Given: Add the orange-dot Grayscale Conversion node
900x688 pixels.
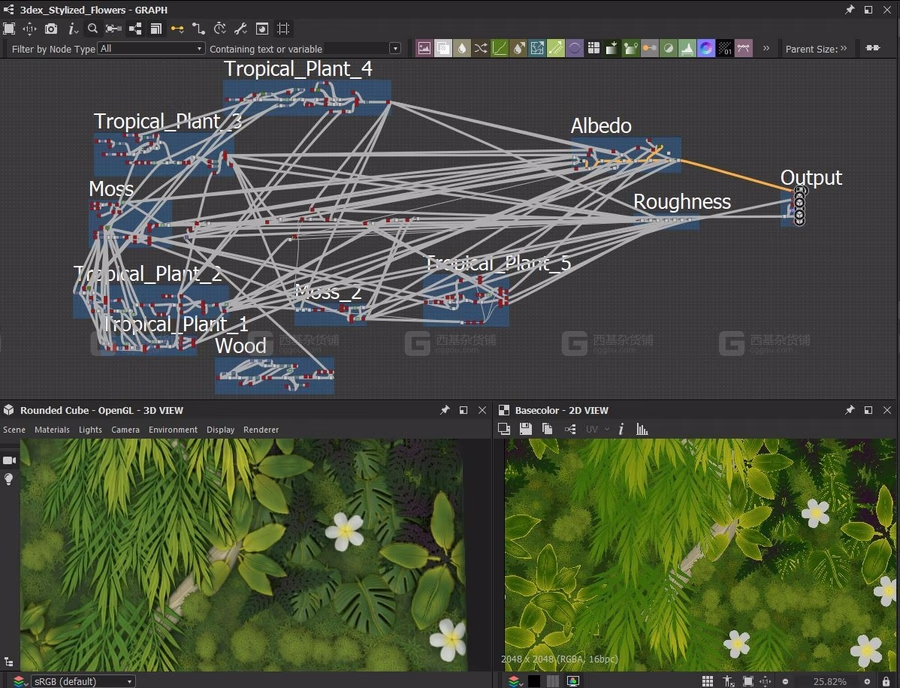Looking at the screenshot, I should coord(650,48).
